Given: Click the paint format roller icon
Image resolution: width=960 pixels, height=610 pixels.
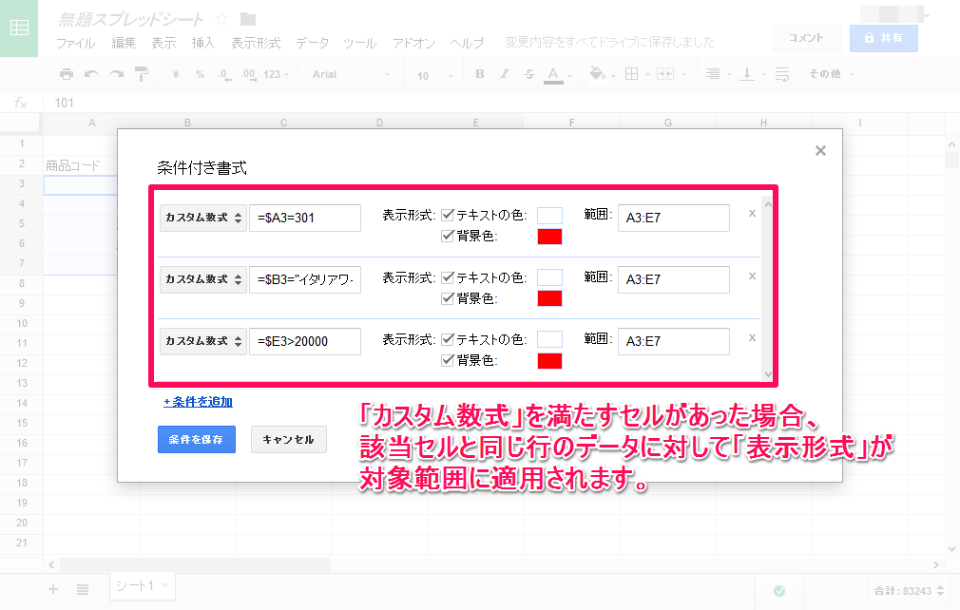Looking at the screenshot, I should tap(141, 74).
